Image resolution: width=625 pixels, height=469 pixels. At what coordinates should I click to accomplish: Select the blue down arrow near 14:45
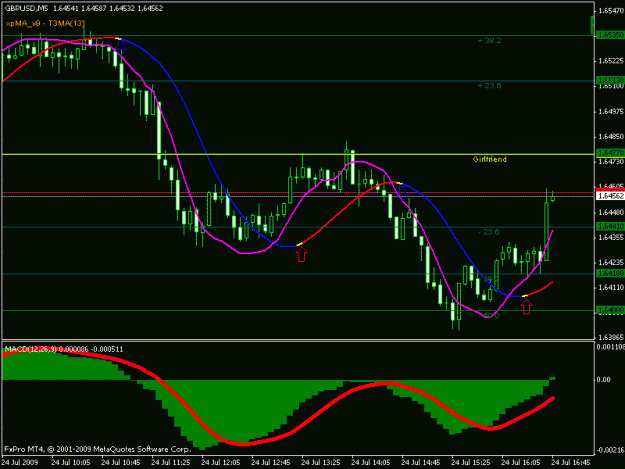pos(403,192)
